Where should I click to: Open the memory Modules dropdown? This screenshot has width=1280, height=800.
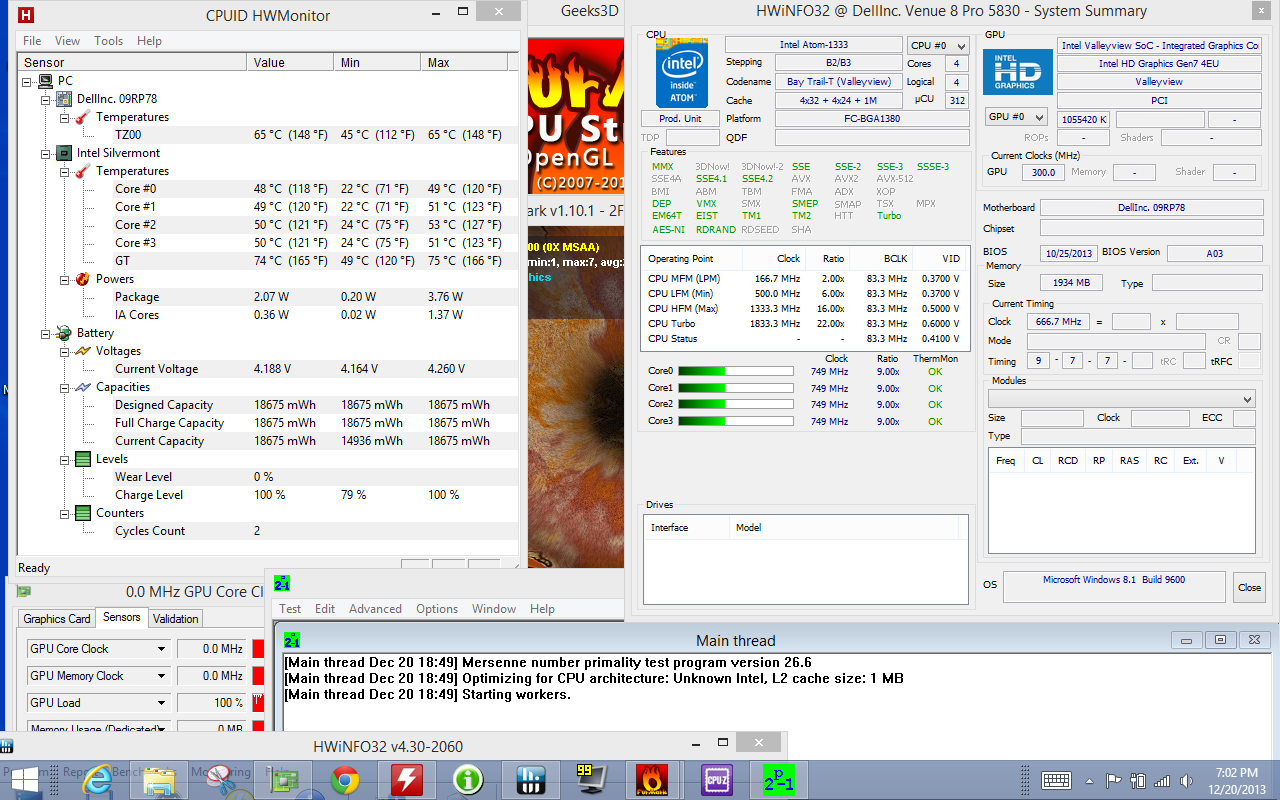pos(1121,399)
